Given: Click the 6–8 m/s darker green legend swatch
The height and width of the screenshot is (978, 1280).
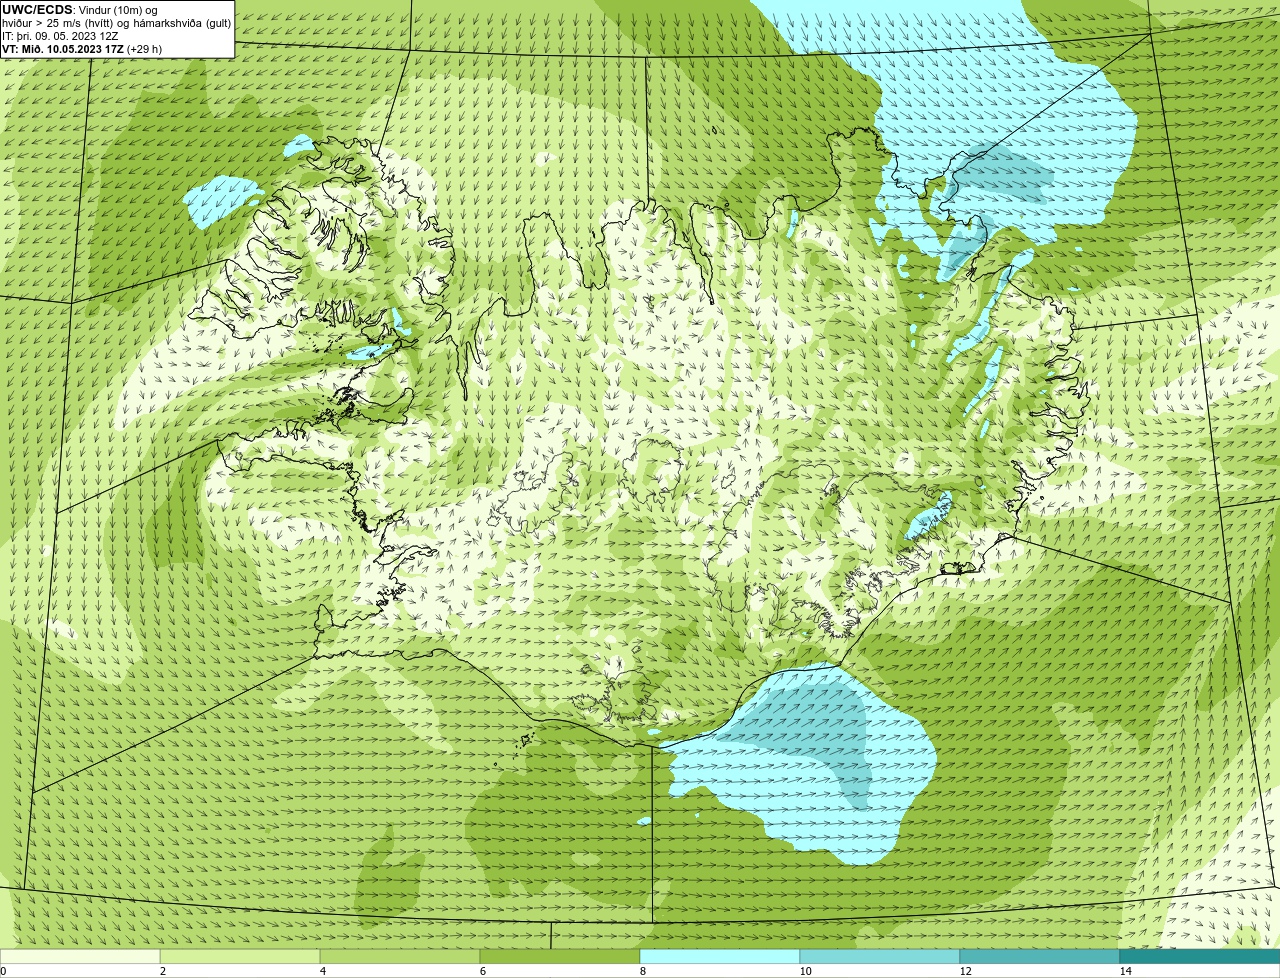Looking at the screenshot, I should coord(560,956).
